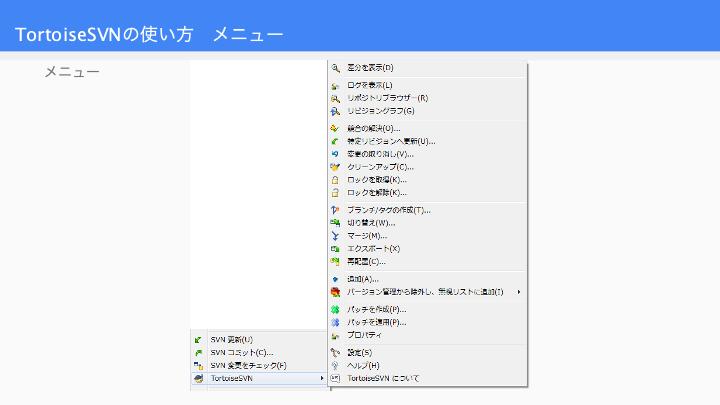Click the padlock icon beside ロックを取得(K)
This screenshot has width=720, height=405.
335,180
